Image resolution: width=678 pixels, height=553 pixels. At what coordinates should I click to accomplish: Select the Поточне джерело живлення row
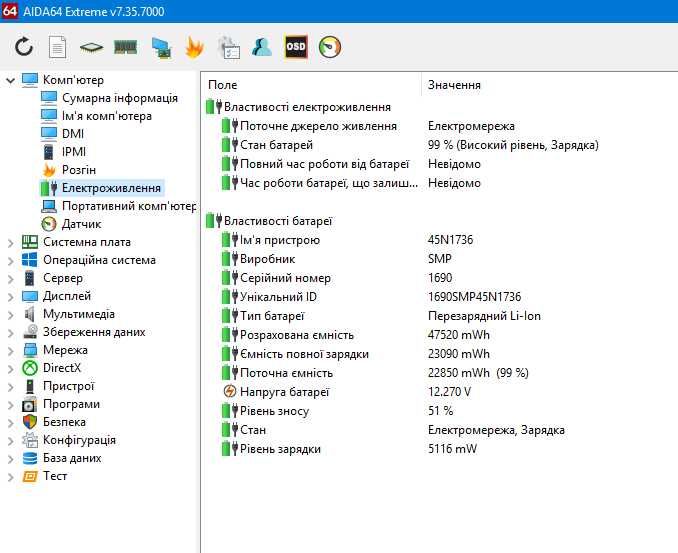click(310, 126)
